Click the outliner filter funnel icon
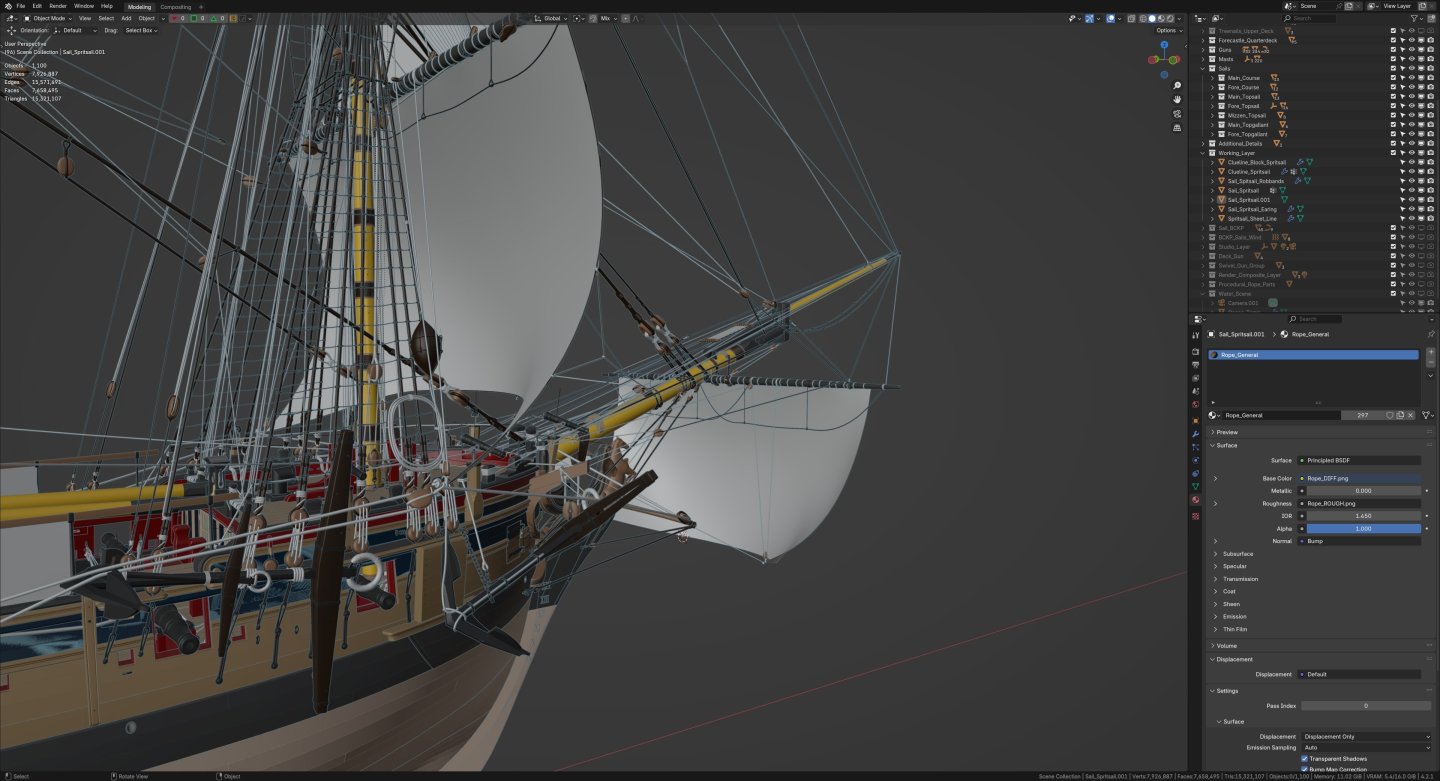Screen dimensions: 1440x781 (1415, 18)
